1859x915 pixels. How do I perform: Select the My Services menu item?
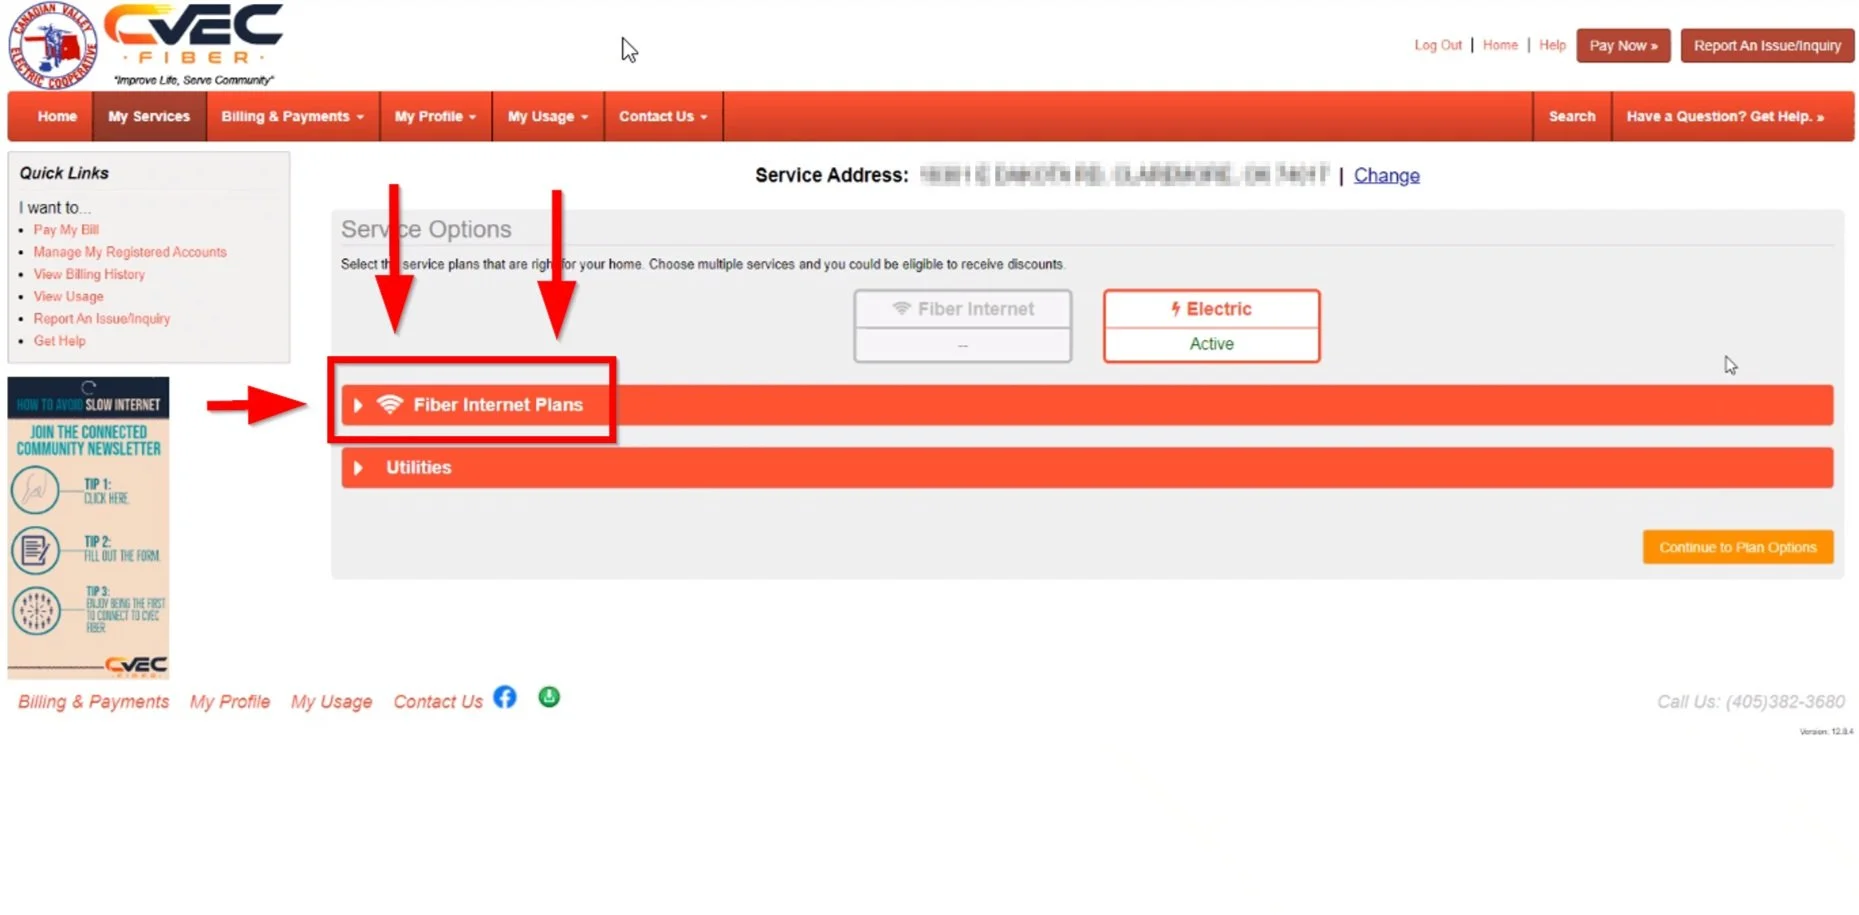point(148,116)
